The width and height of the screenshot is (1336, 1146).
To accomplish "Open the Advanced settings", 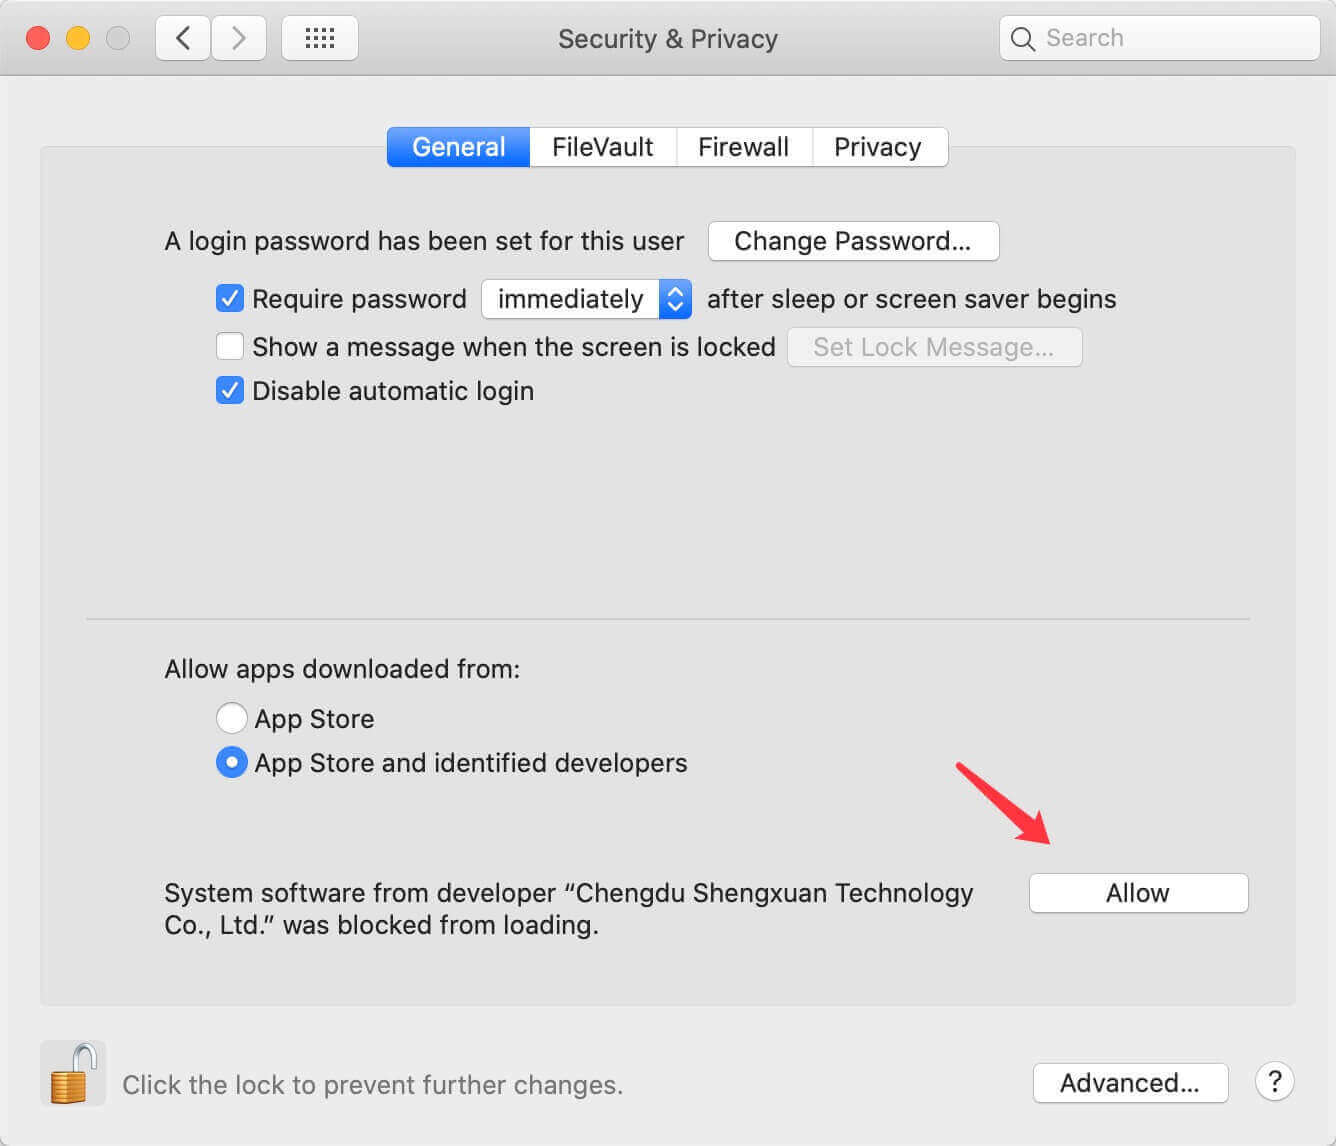I will pyautogui.click(x=1130, y=1082).
